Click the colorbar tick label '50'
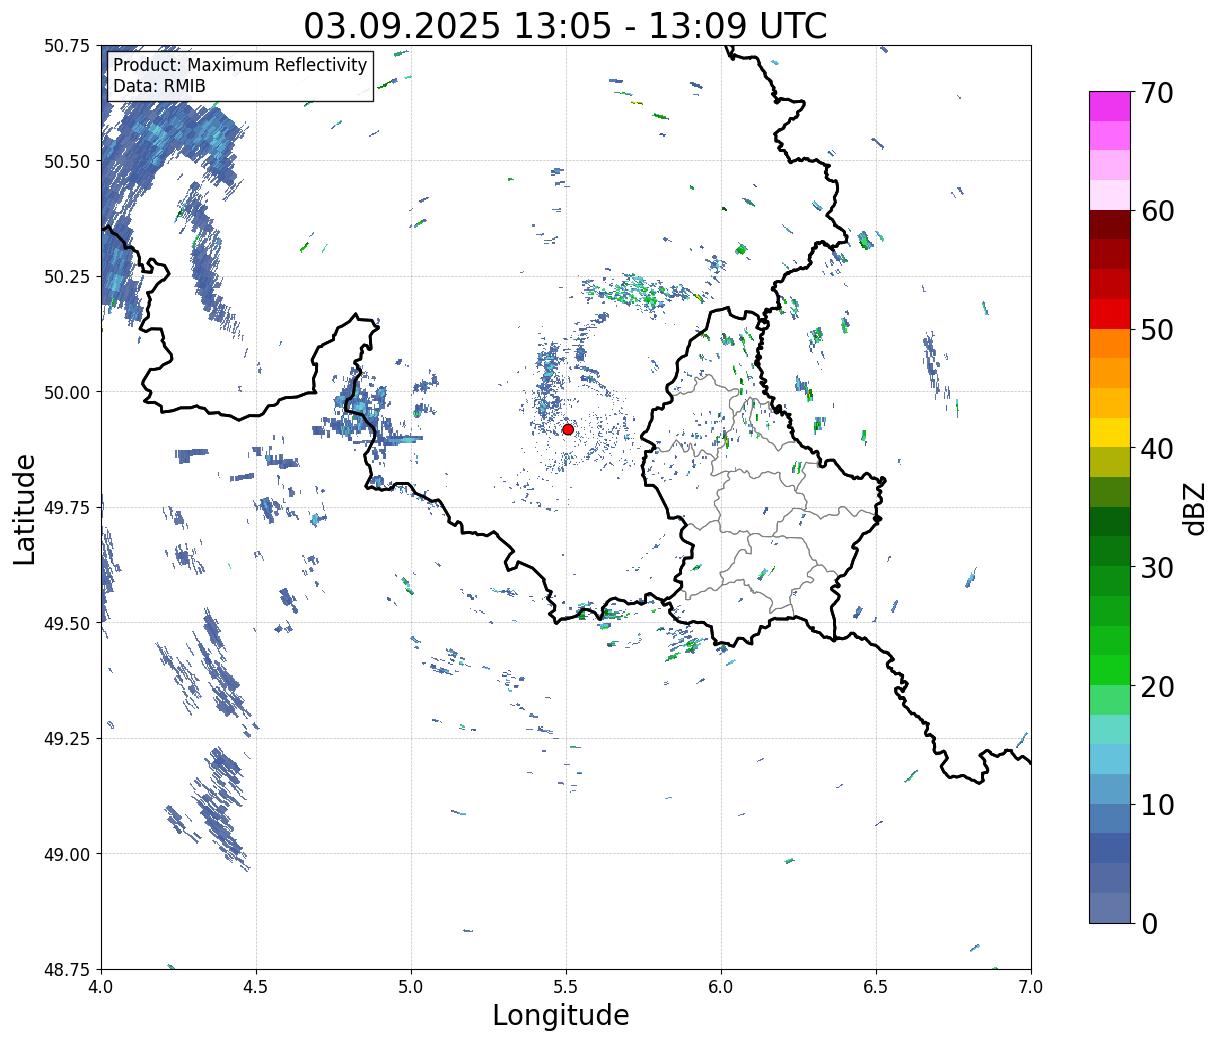The image size is (1219, 1040). [x=1156, y=330]
